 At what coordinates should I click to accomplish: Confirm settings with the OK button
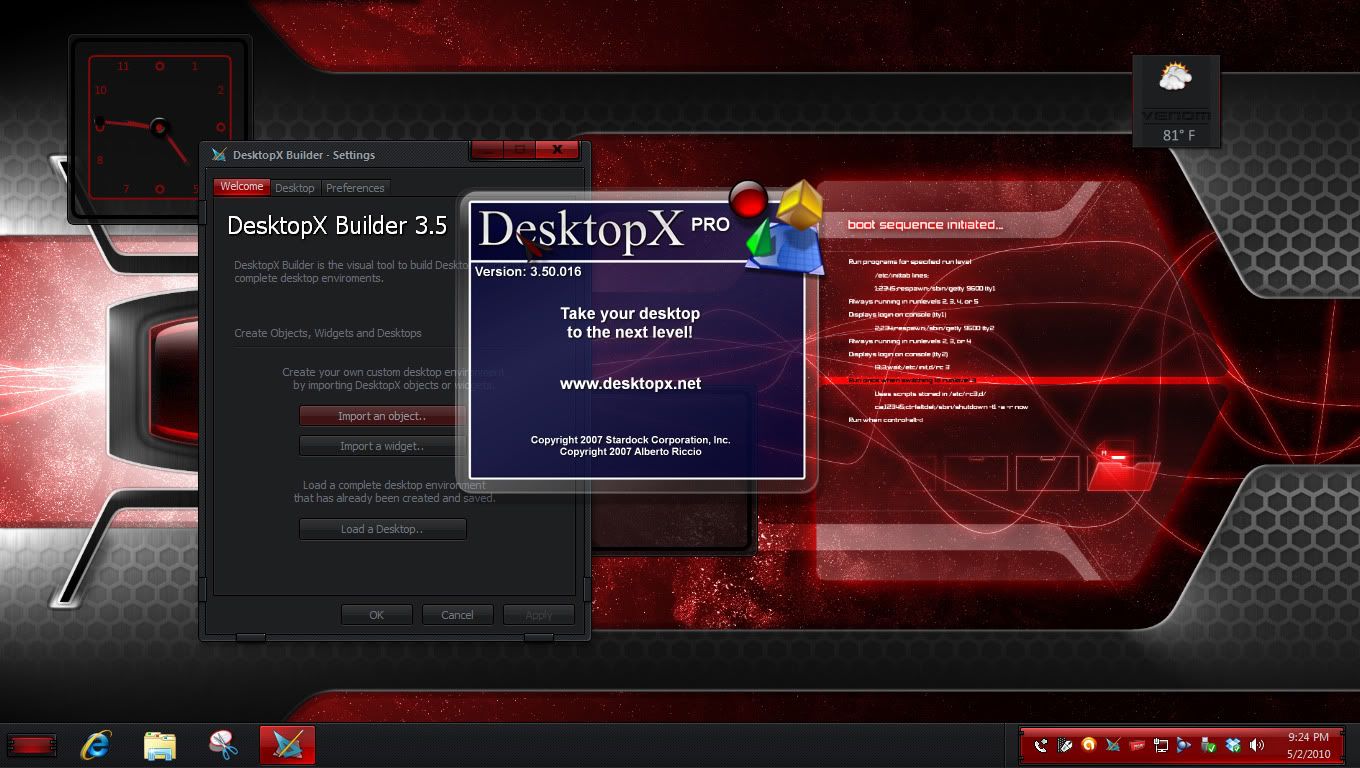[x=376, y=615]
